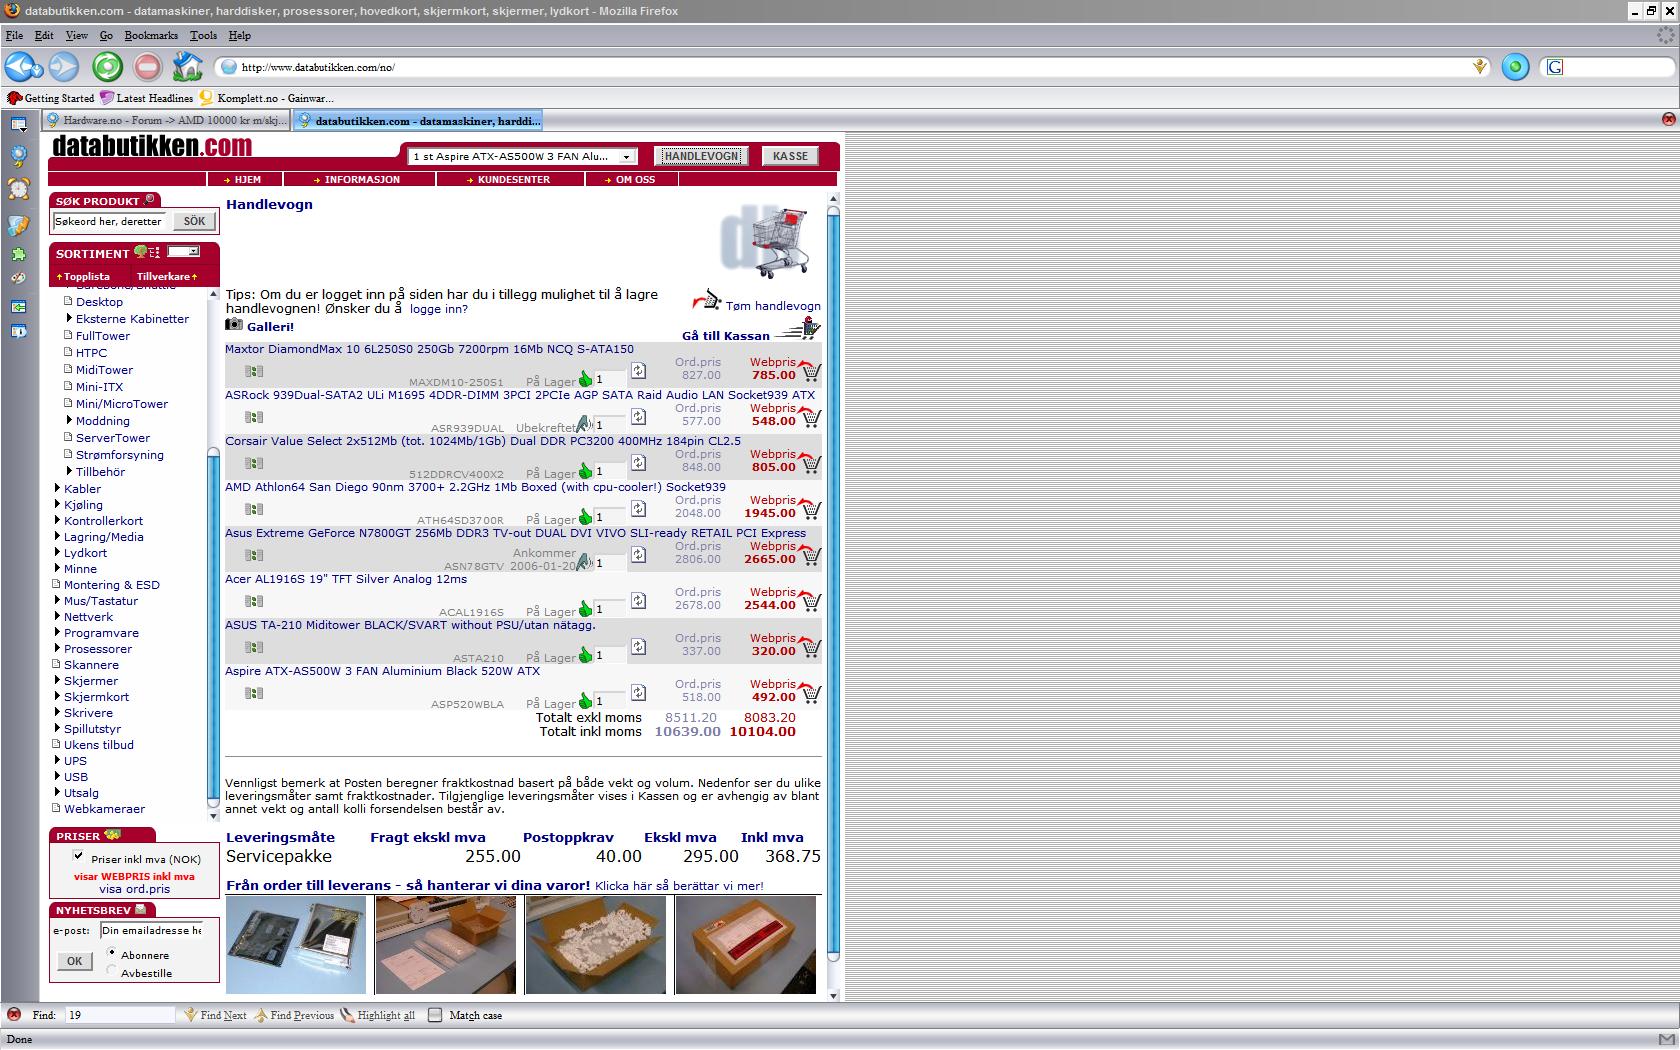The width and height of the screenshot is (1680, 1050).
Task: Click the newsletter OK button
Action: [x=74, y=961]
